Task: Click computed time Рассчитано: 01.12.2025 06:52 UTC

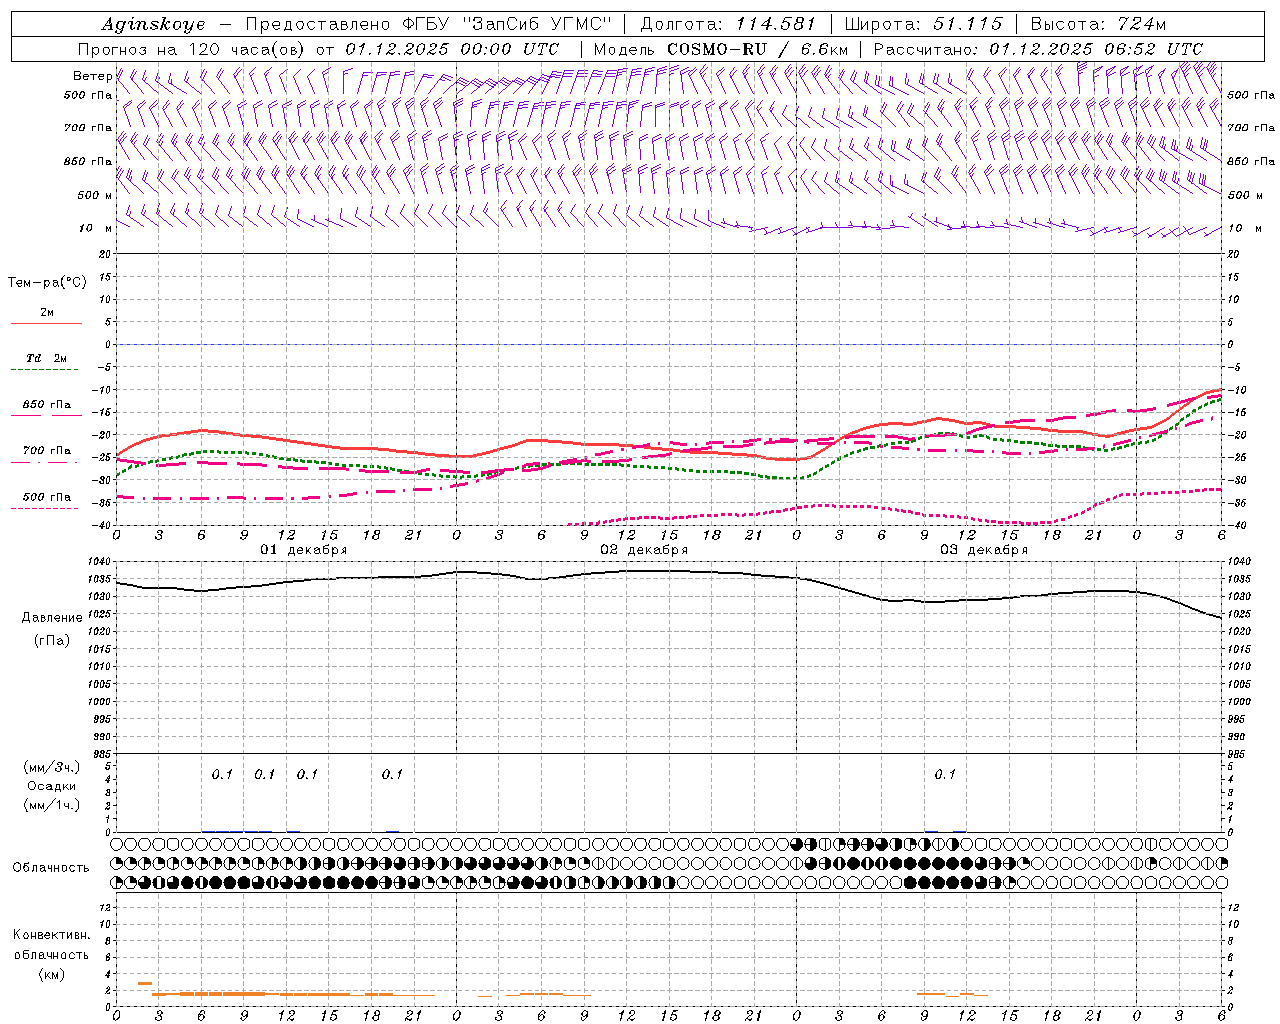Action: pos(1038,49)
